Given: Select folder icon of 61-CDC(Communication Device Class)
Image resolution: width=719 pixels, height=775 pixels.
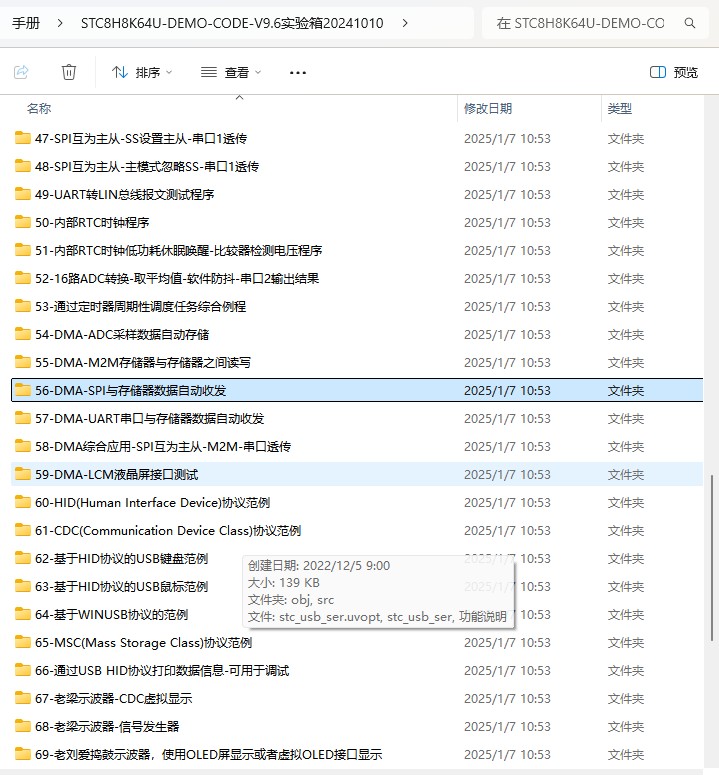Looking at the screenshot, I should click(x=23, y=530).
